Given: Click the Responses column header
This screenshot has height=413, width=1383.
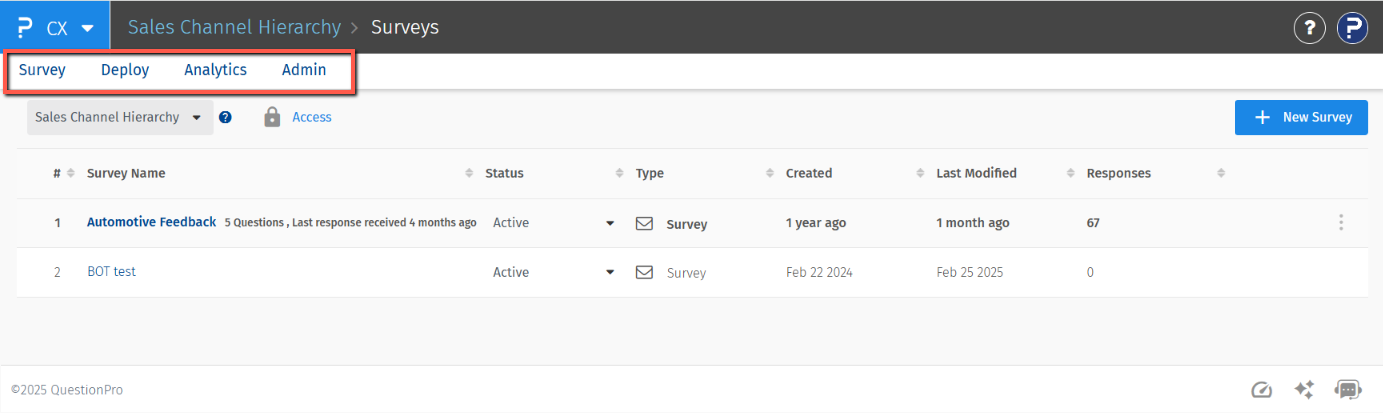Looking at the screenshot, I should tap(1118, 173).
